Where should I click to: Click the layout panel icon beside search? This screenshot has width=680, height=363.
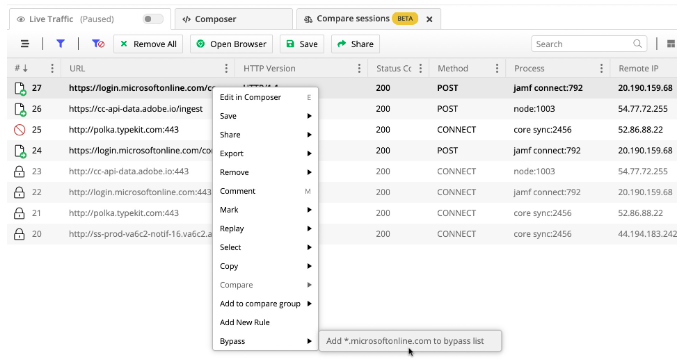[x=671, y=44]
